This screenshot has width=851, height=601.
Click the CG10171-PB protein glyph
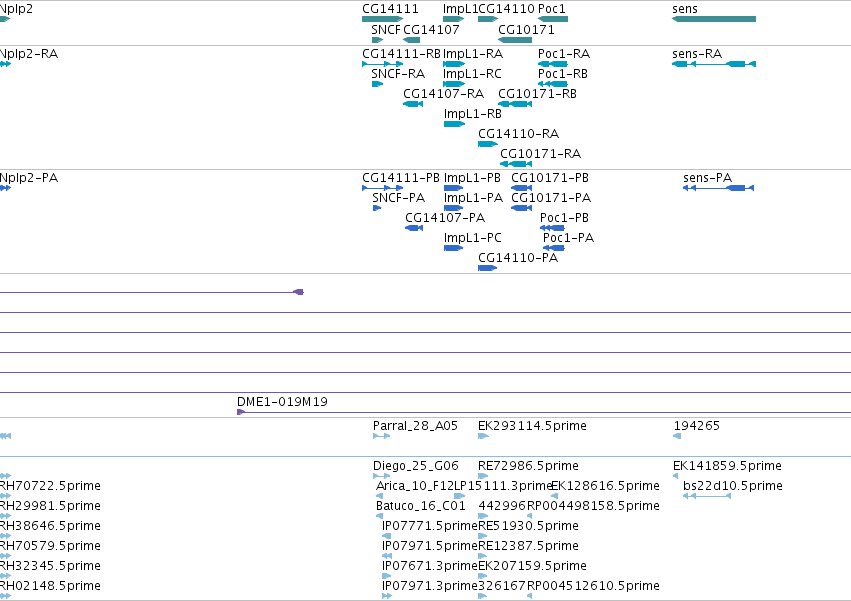pos(522,188)
